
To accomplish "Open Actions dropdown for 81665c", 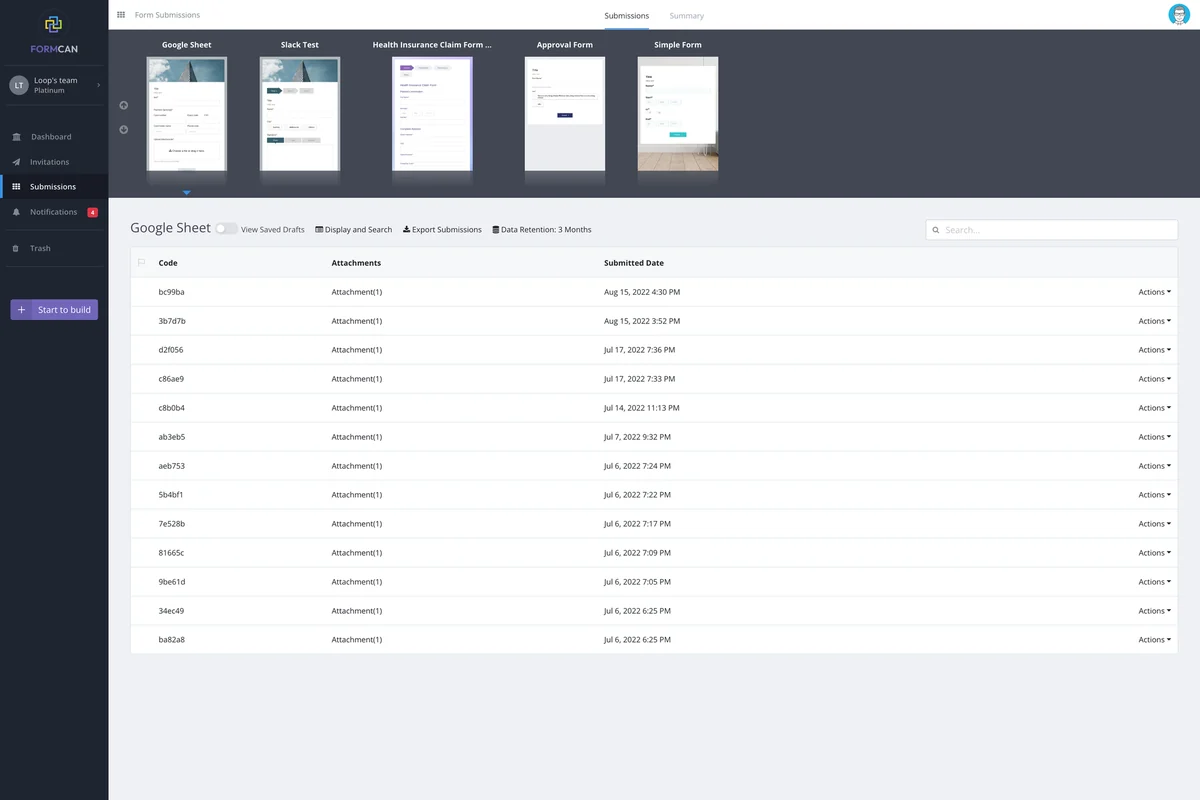I will click(x=1155, y=553).
